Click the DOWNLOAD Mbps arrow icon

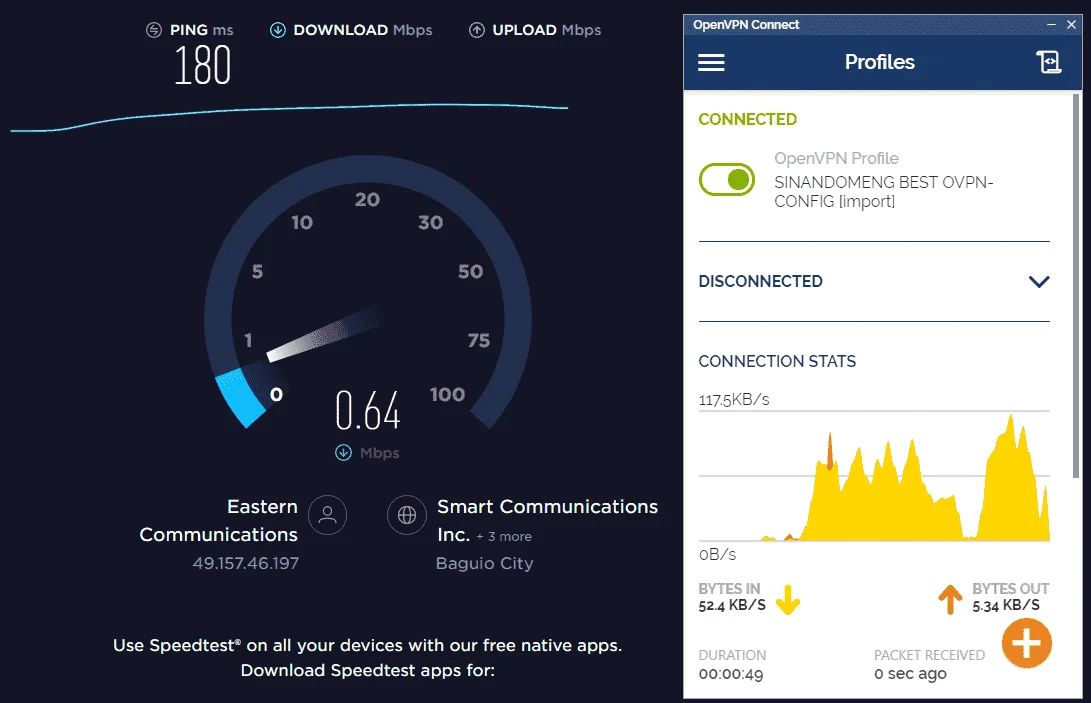tap(278, 30)
